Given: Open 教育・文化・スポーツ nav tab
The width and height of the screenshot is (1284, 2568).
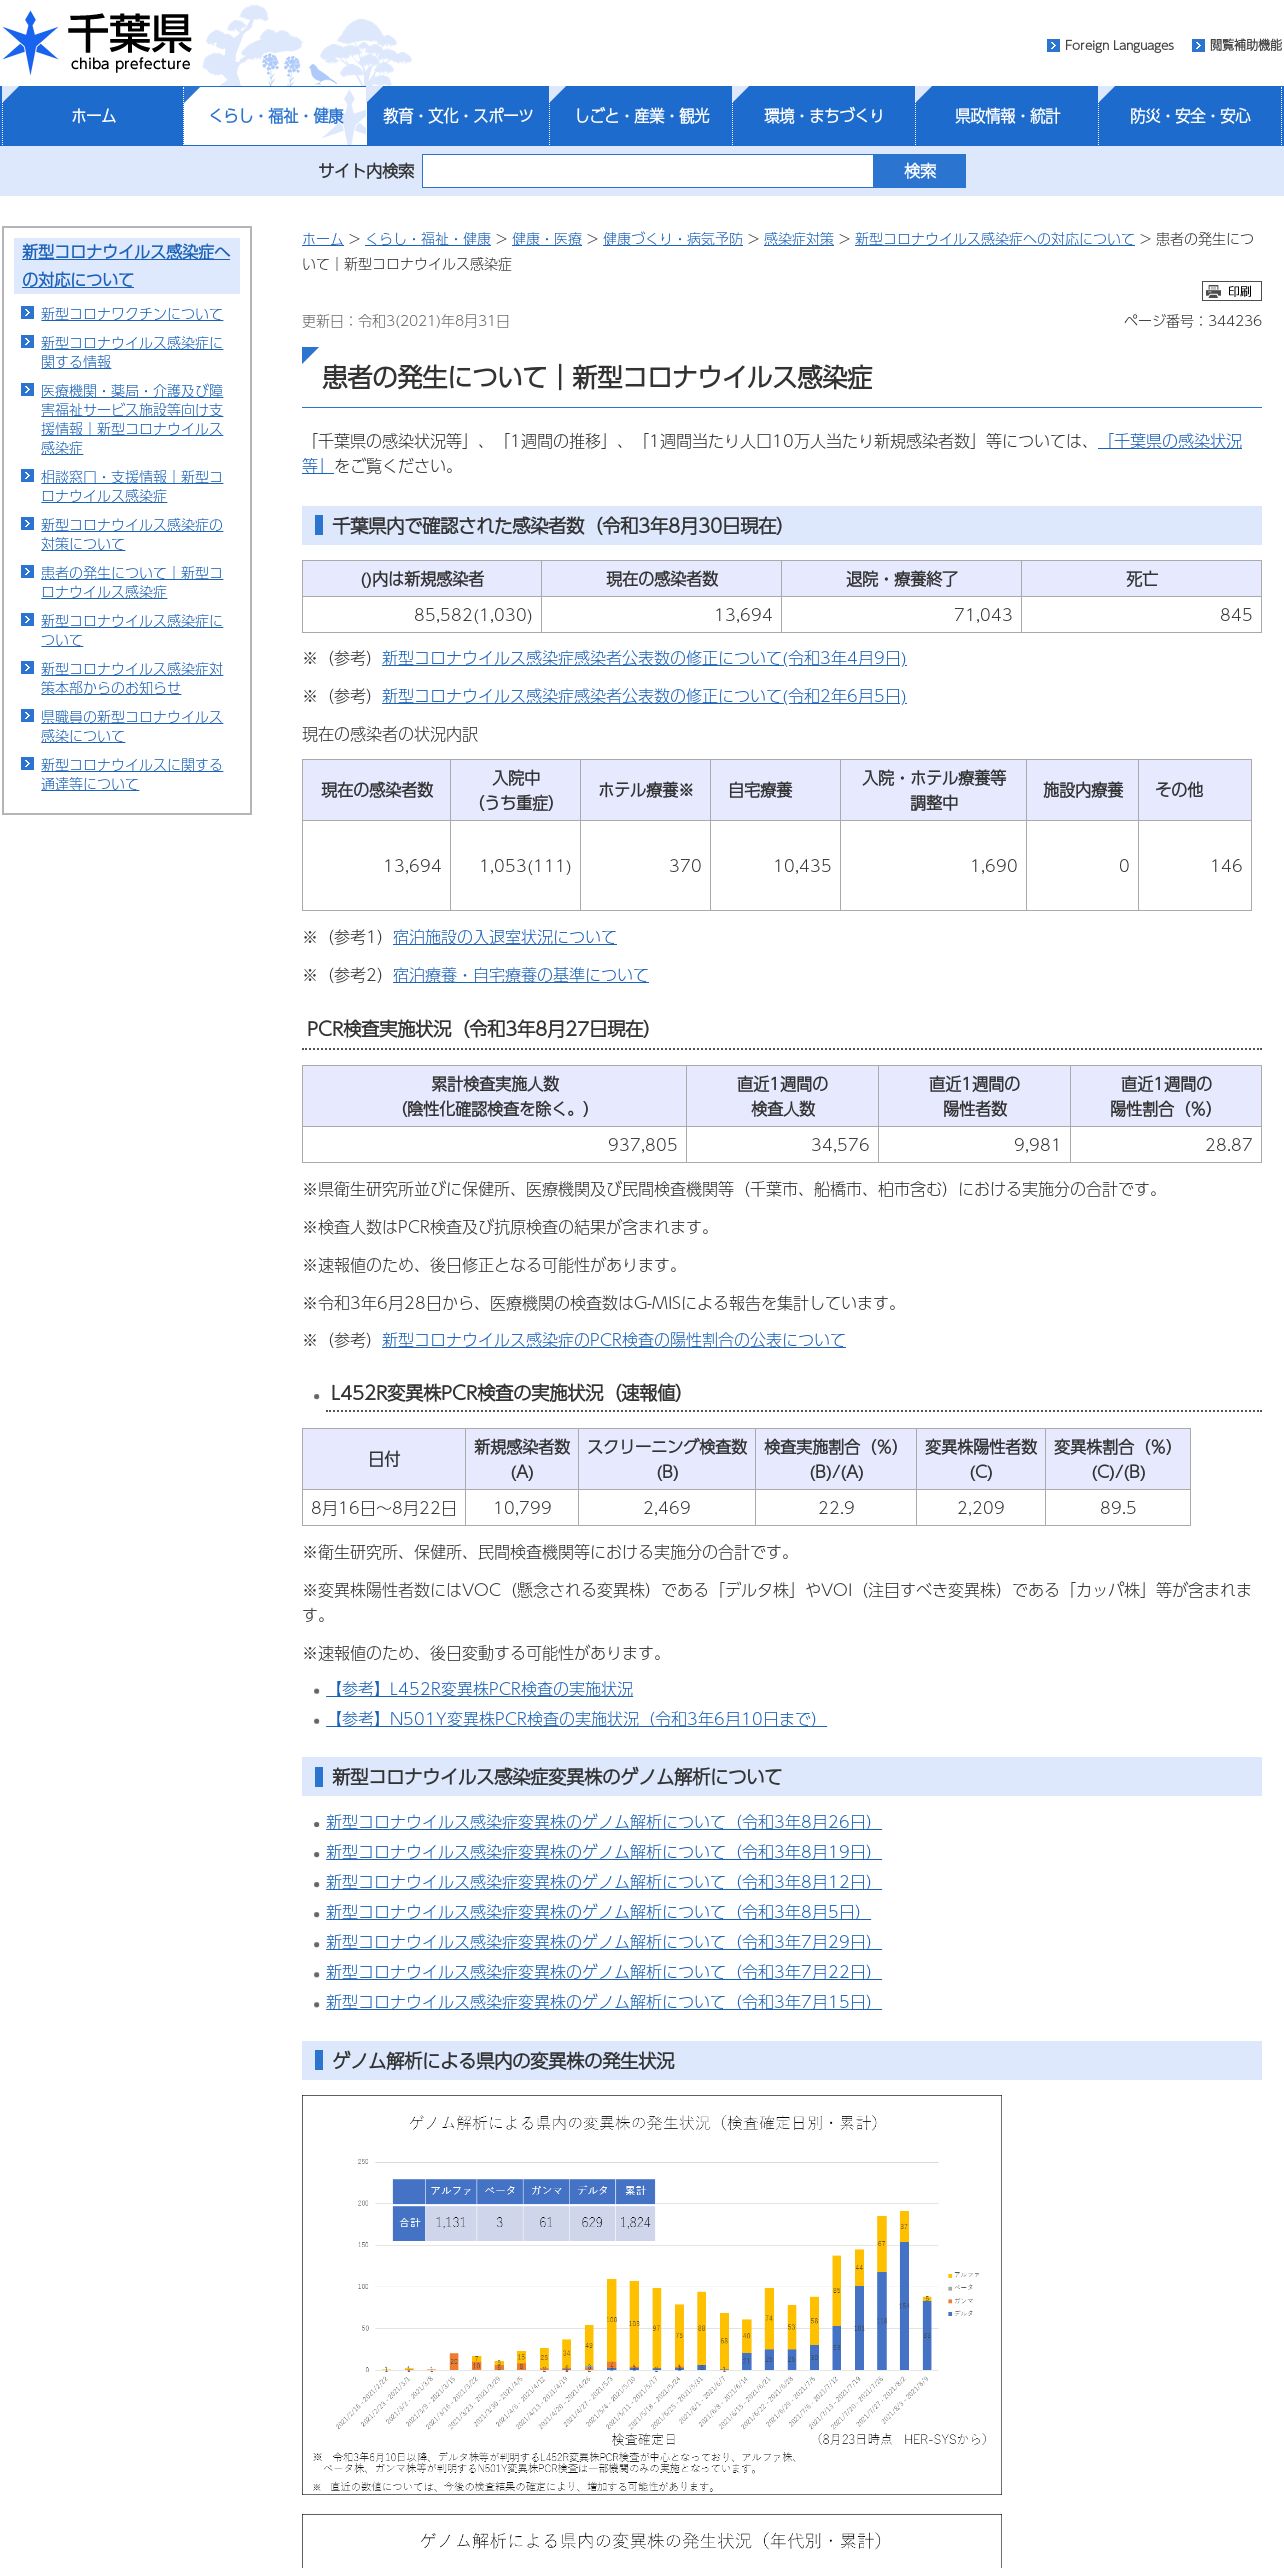Looking at the screenshot, I should pyautogui.click(x=458, y=116).
